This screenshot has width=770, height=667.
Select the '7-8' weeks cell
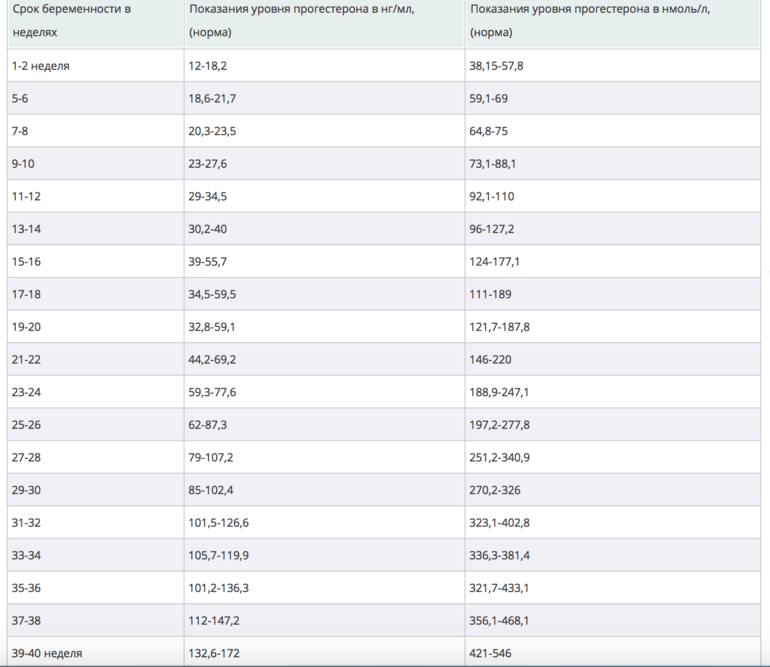coord(22,131)
